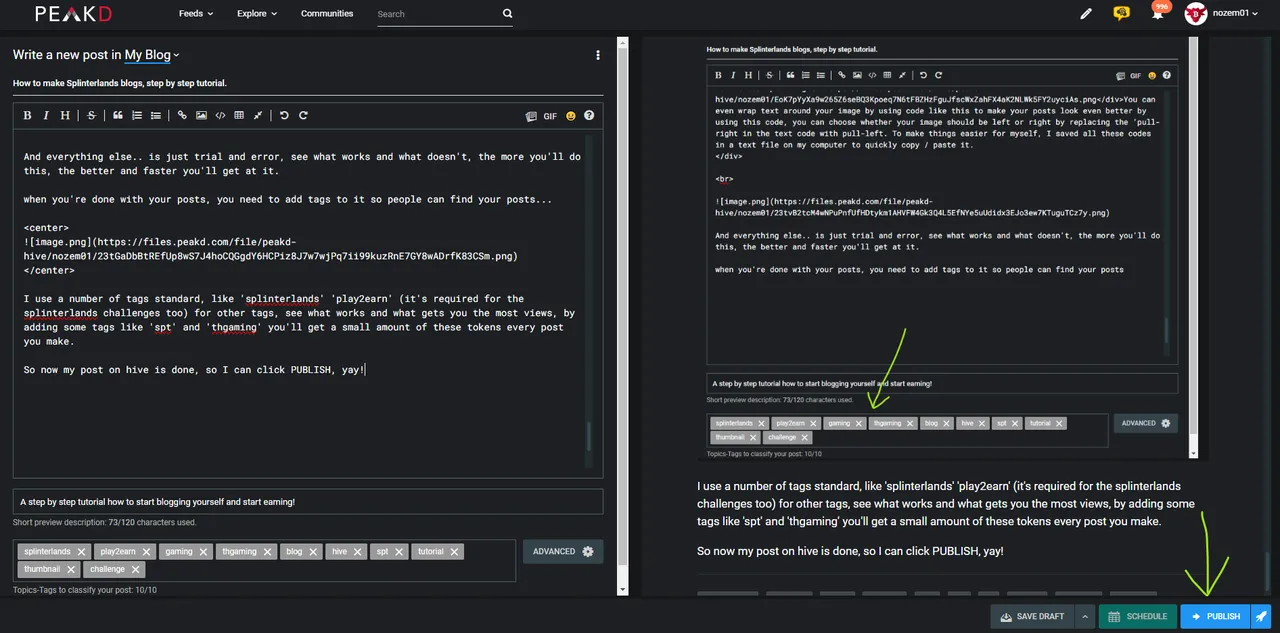Insert a heading with the H tool
1280x633 pixels.
pos(65,116)
